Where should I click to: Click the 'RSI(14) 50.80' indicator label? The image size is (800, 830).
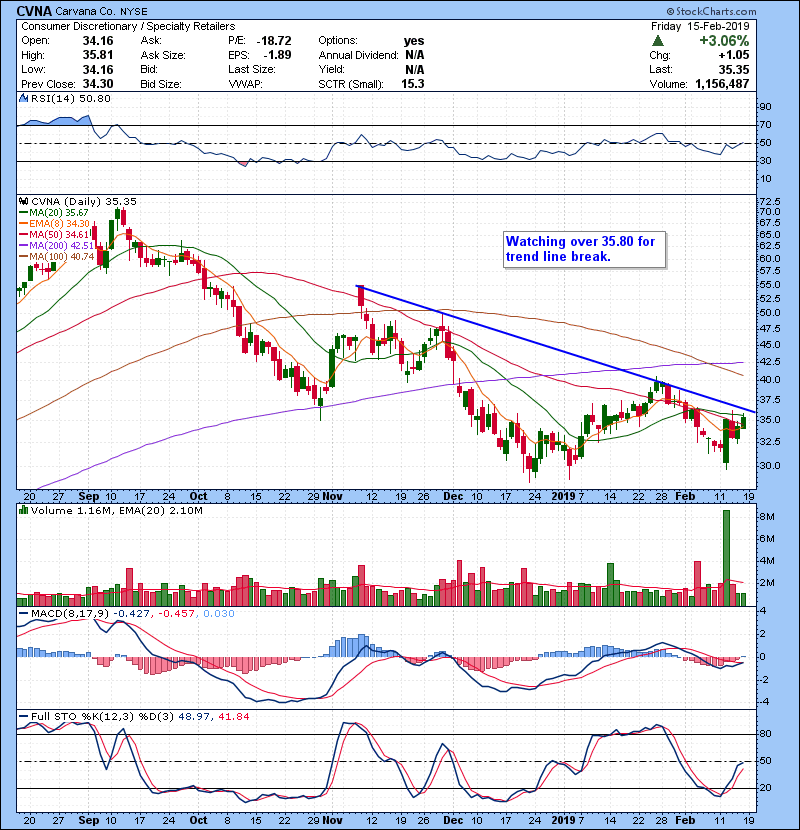point(70,98)
